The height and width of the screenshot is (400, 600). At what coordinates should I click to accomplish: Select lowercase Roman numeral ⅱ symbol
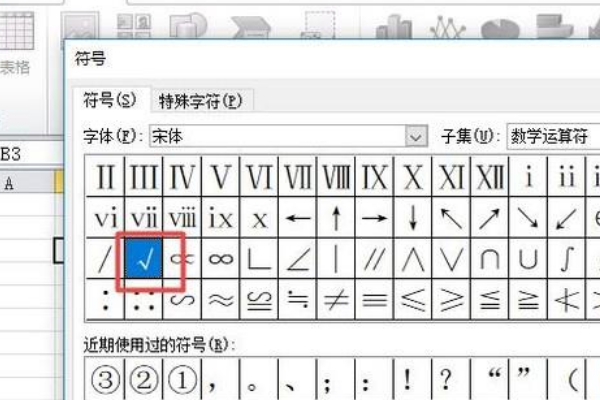pyautogui.click(x=566, y=177)
